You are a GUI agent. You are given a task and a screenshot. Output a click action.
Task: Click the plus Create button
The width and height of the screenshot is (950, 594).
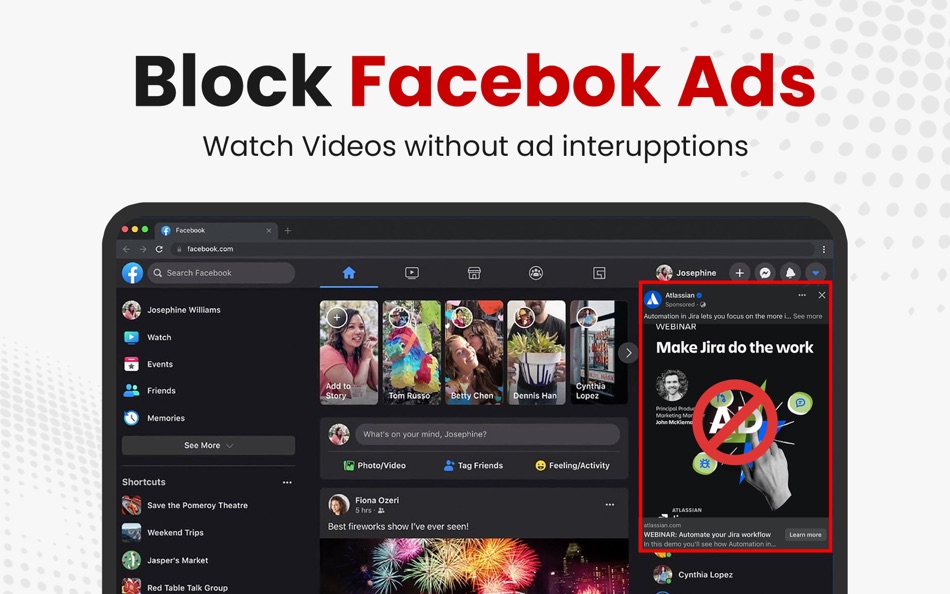[739, 273]
